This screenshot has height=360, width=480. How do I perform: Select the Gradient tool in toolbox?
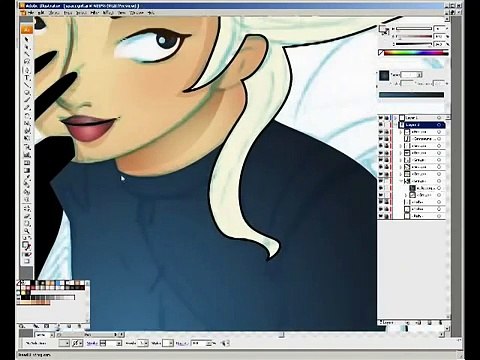(27, 170)
